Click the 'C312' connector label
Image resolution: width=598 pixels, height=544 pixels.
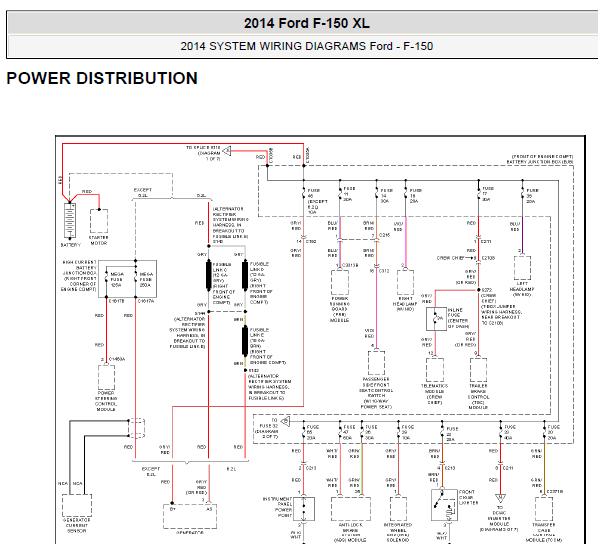pos(384,271)
